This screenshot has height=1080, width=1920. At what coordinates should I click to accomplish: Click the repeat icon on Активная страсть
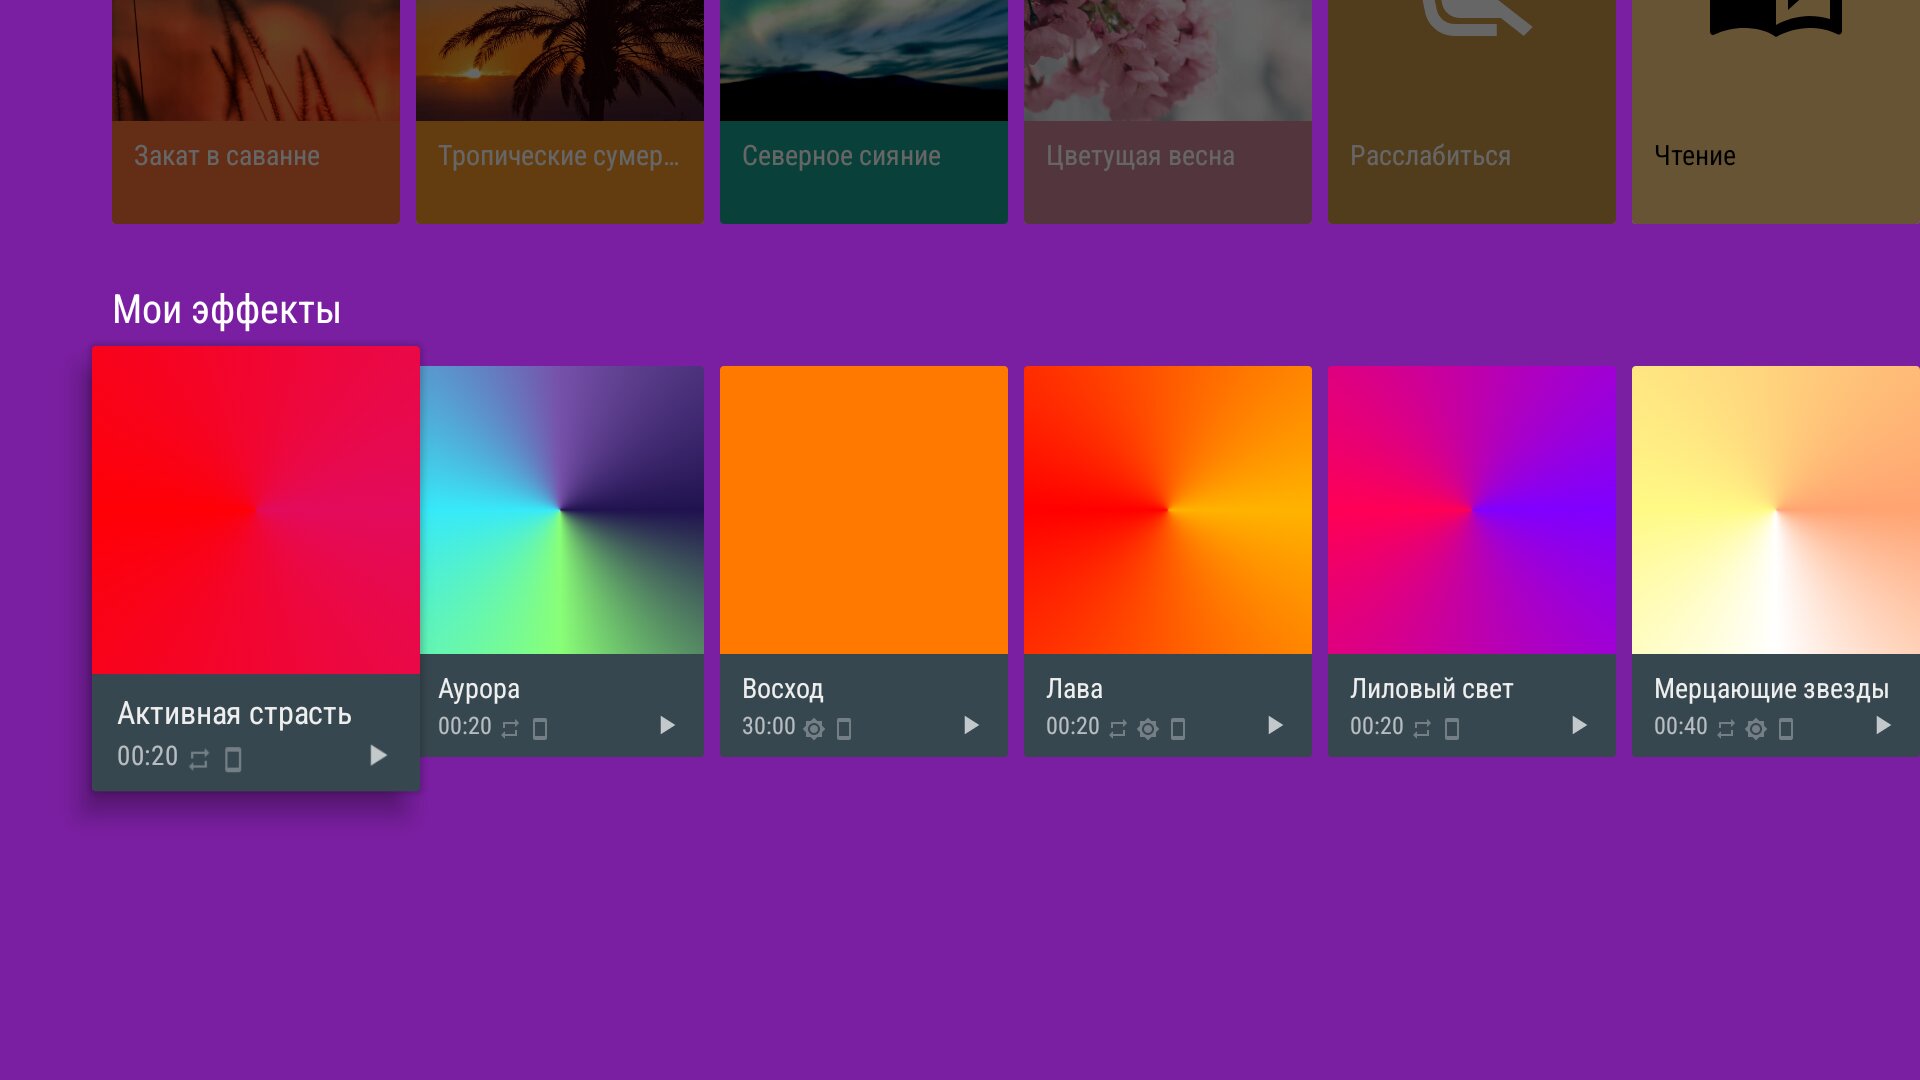pos(199,760)
